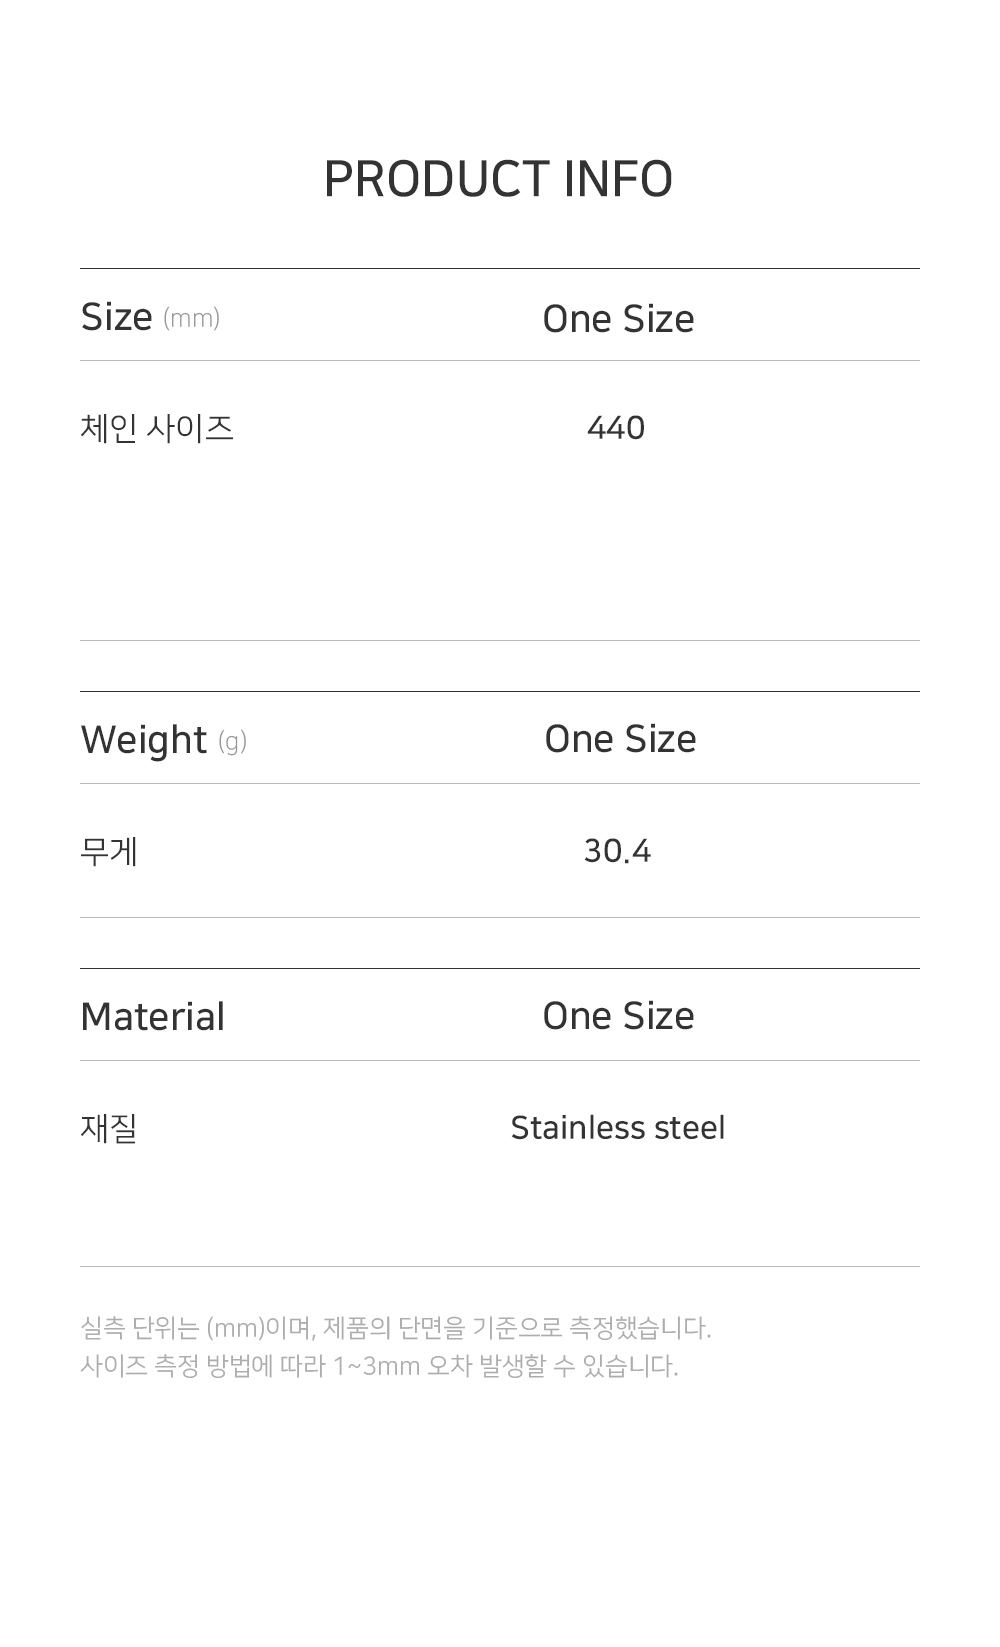This screenshot has width=1000, height=1647.
Task: Select the Size section label
Action: coord(116,317)
